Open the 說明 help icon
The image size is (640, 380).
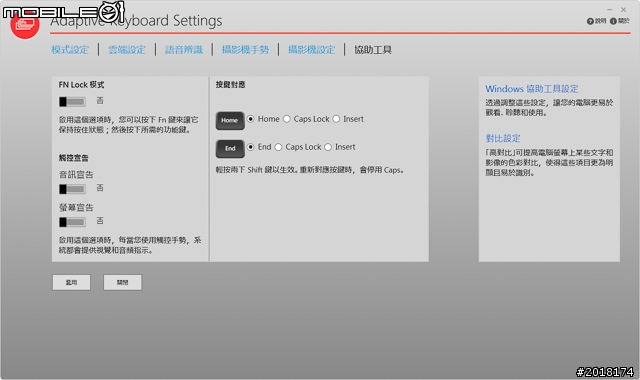(x=596, y=21)
